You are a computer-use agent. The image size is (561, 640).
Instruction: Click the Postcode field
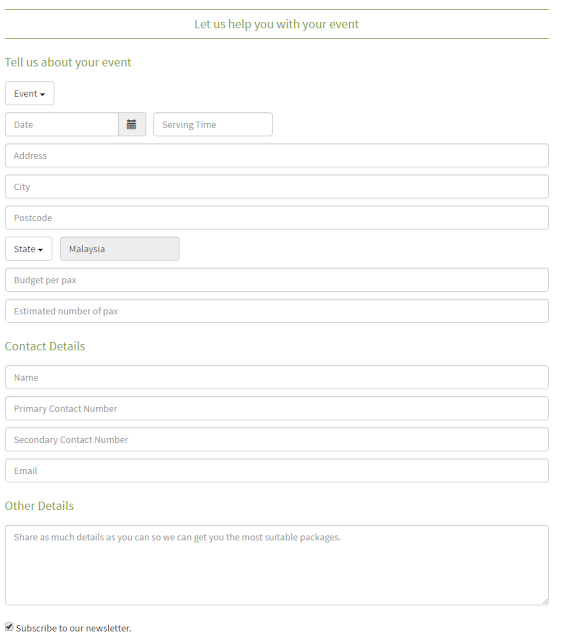277,218
